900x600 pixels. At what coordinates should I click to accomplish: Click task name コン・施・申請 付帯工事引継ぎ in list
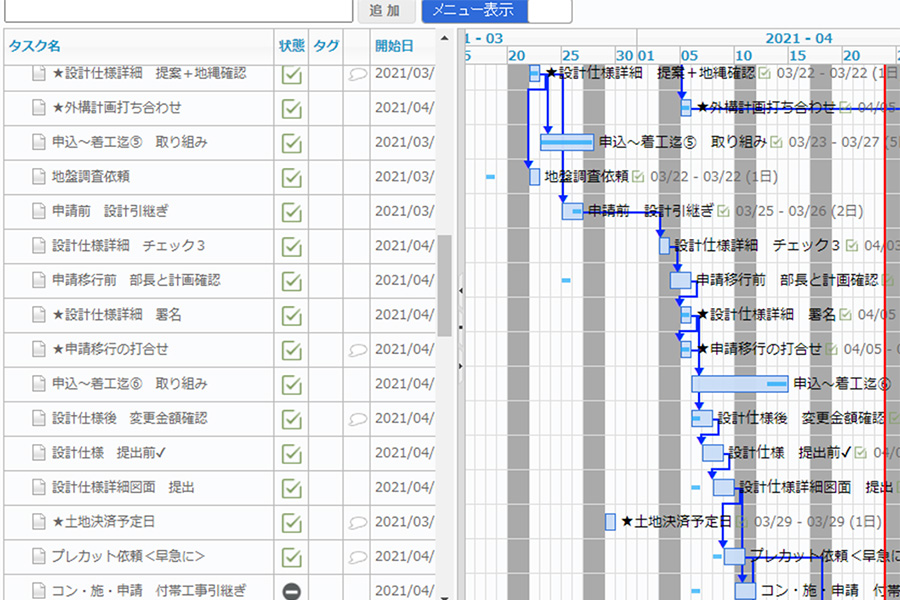click(x=149, y=590)
